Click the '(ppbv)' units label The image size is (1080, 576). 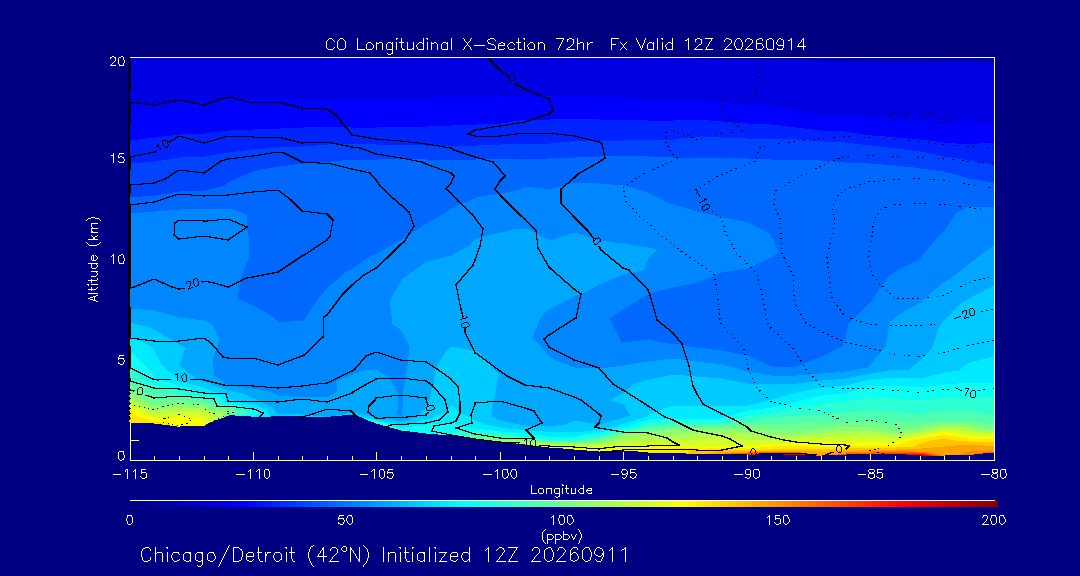pos(562,535)
